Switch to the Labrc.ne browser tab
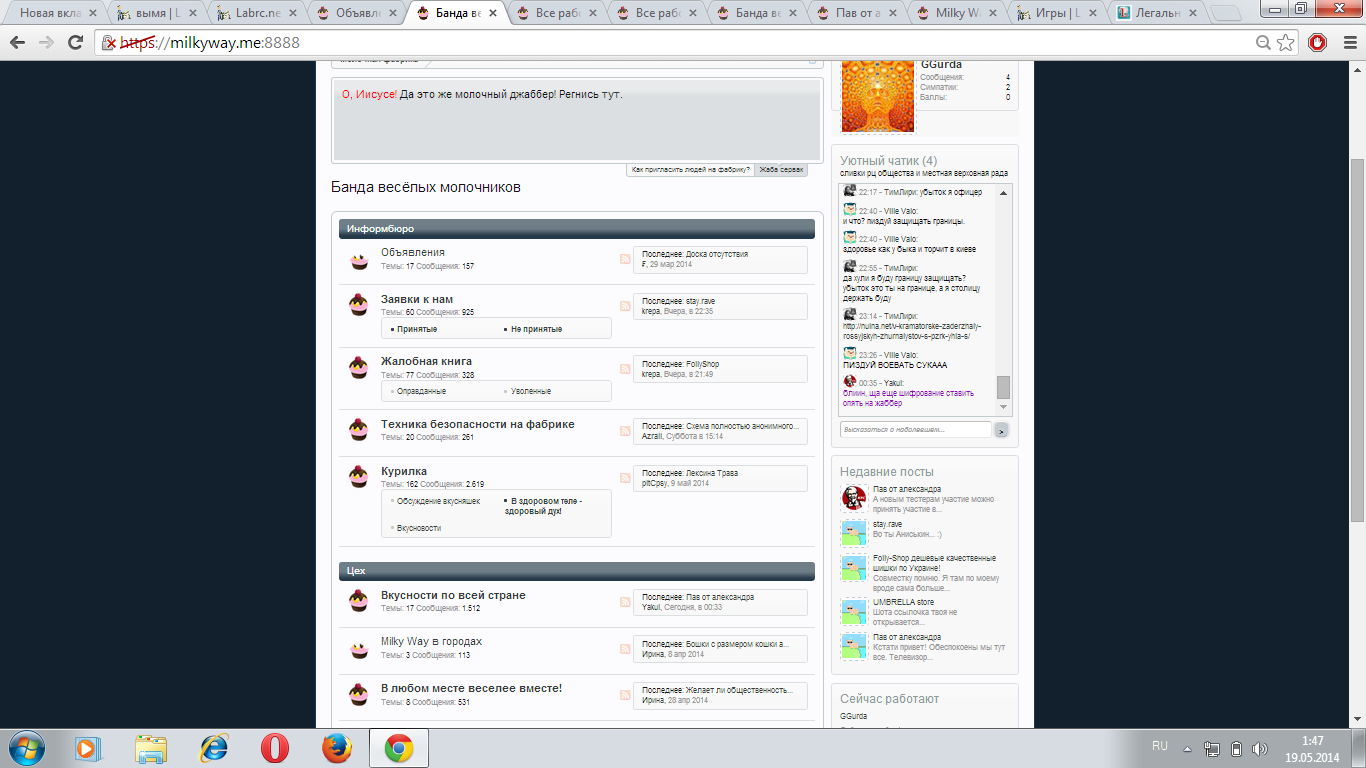1366x768 pixels. 254,13
